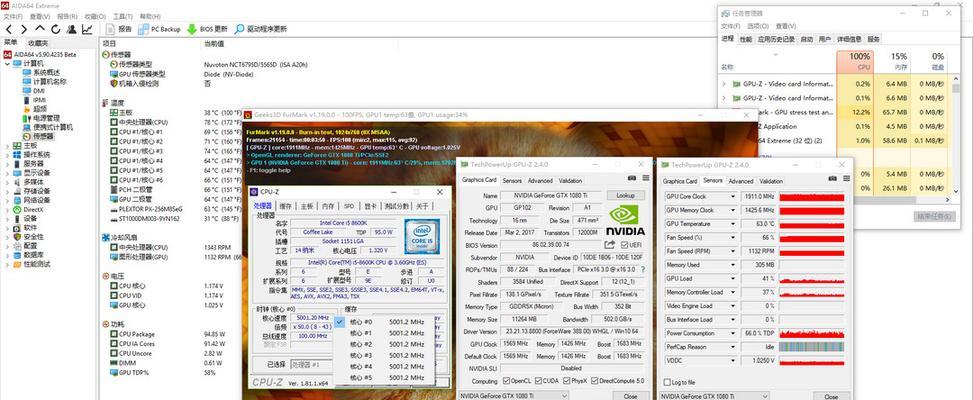The height and width of the screenshot is (400, 973).
Task: Select DMI item in AIDA64 tree
Action: click(34, 91)
